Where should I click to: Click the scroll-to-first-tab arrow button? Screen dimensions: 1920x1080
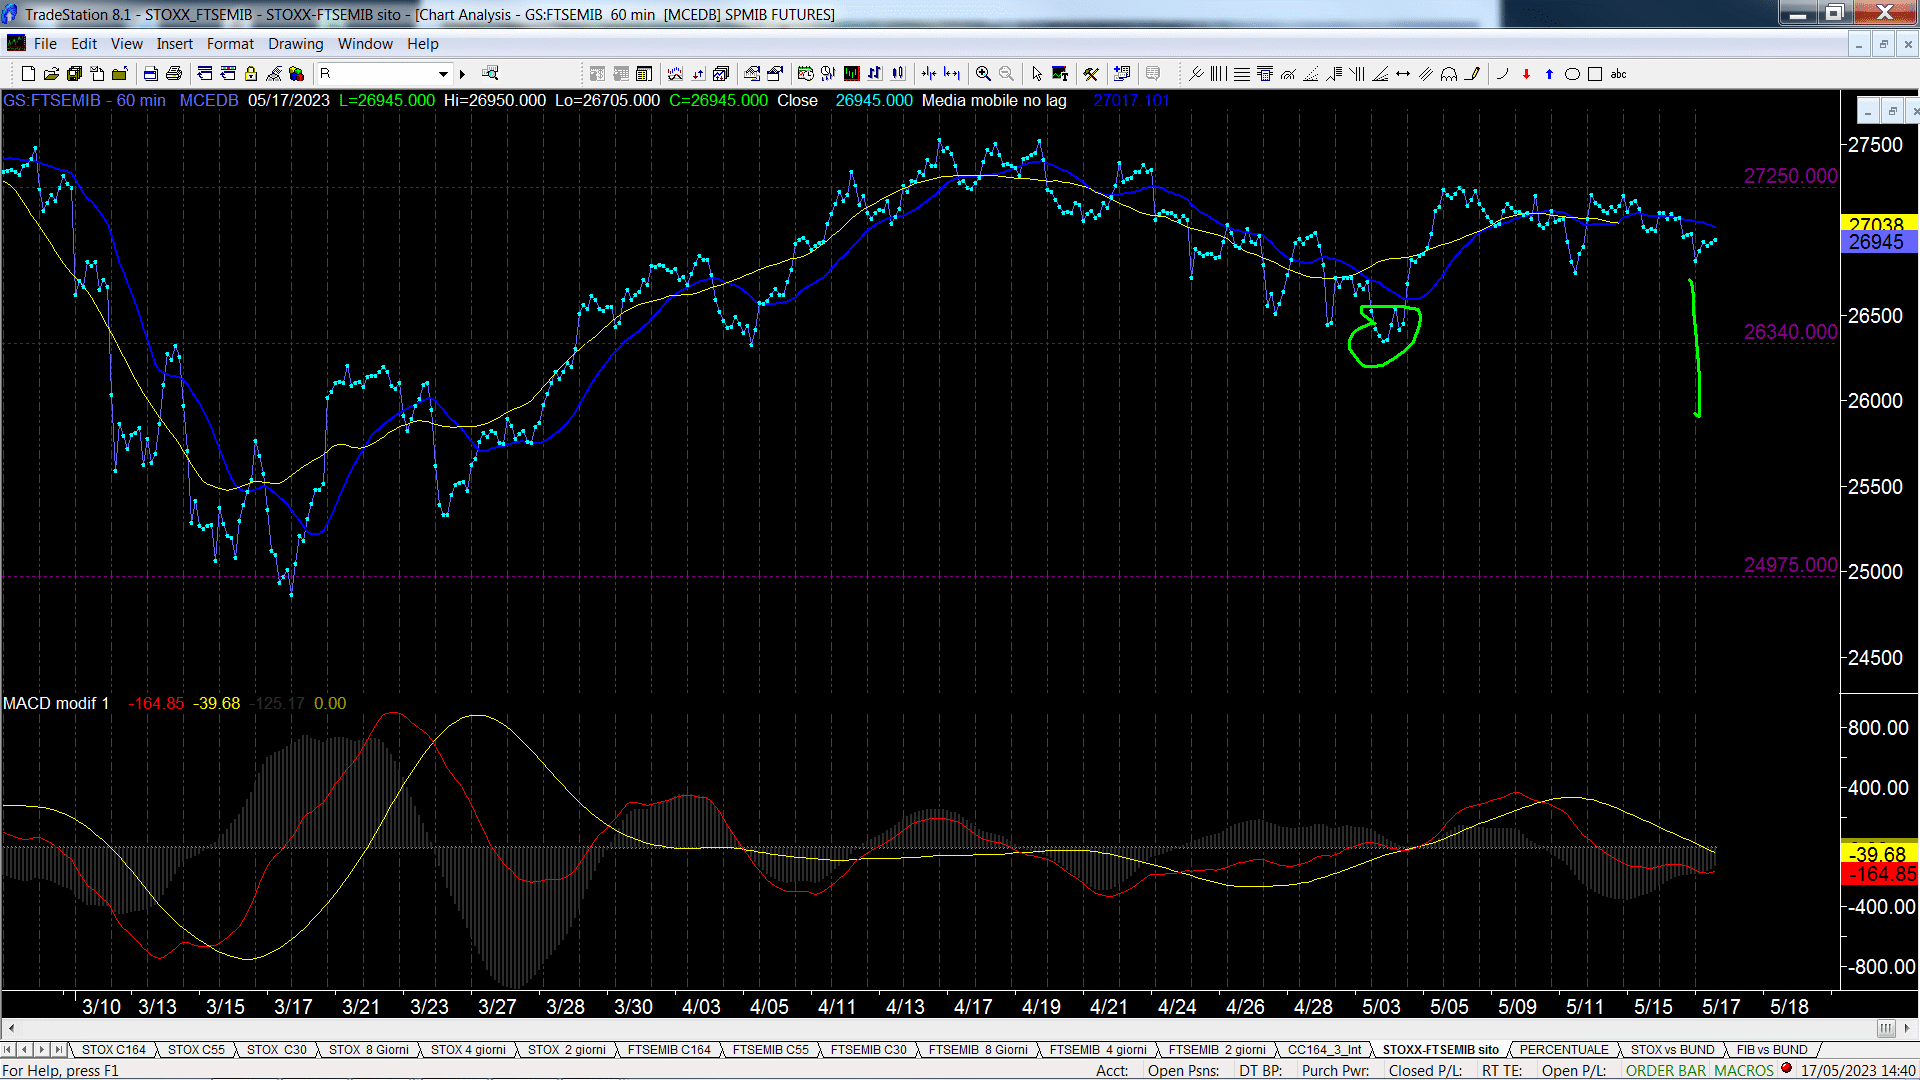(x=8, y=1049)
